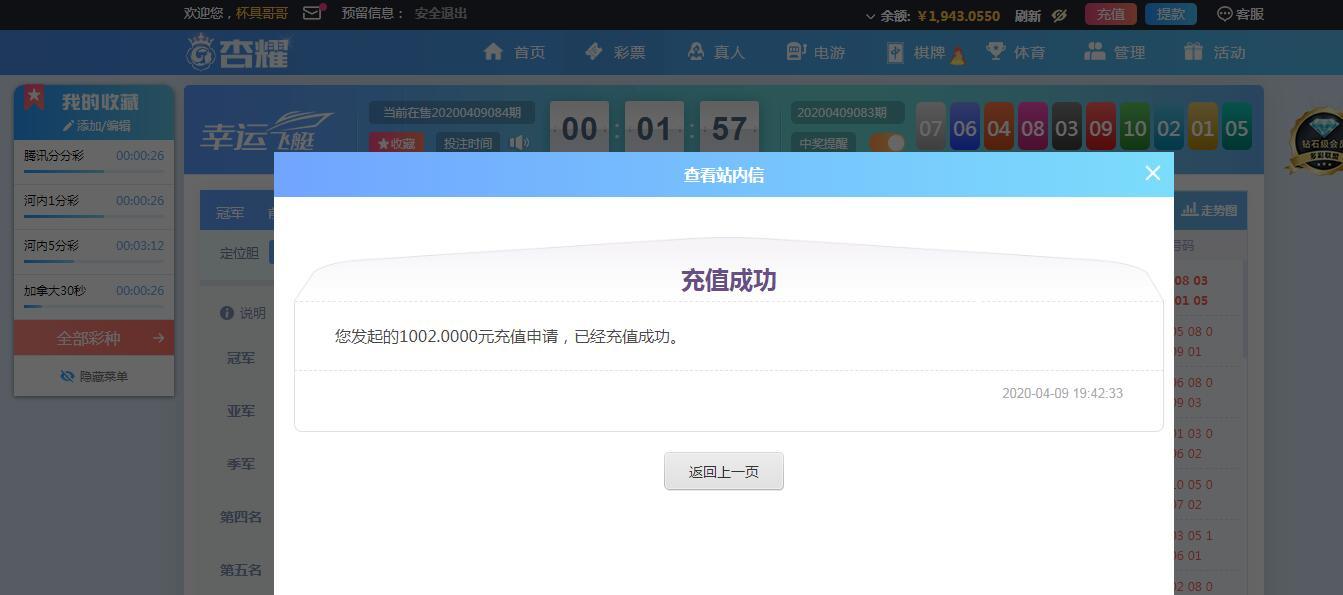Click the 幸运飞艇 game logo
This screenshot has width=1343, height=595.
[265, 132]
